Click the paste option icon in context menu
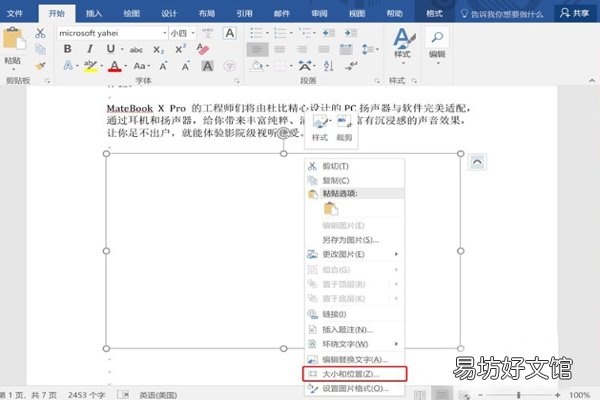 click(331, 209)
